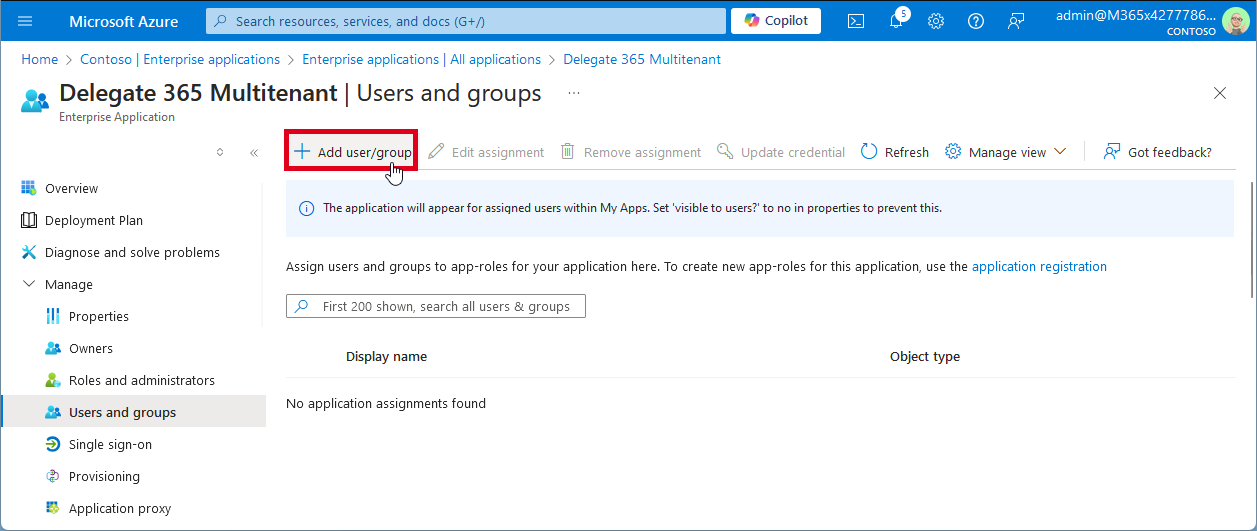Go to Home in the breadcrumb
The image size is (1257, 531).
[40, 59]
